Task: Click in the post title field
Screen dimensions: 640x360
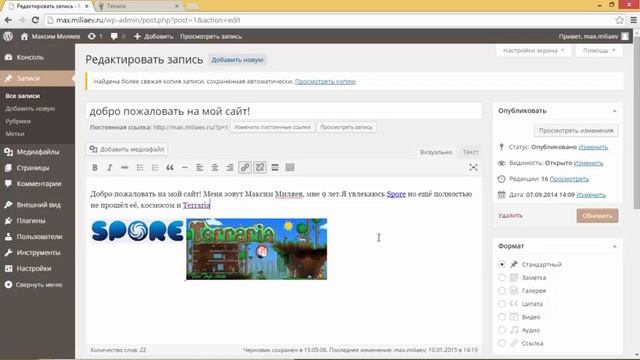Action: coord(284,111)
